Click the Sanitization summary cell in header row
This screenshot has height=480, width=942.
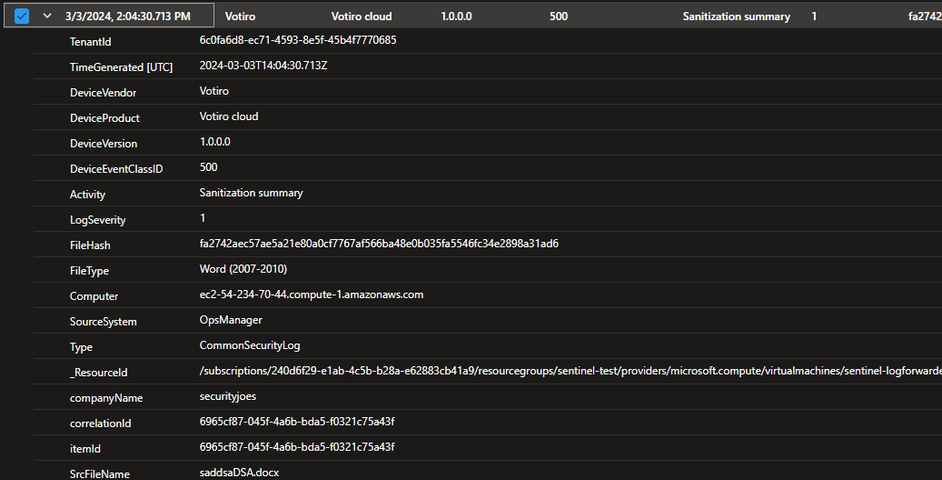[x=737, y=17]
